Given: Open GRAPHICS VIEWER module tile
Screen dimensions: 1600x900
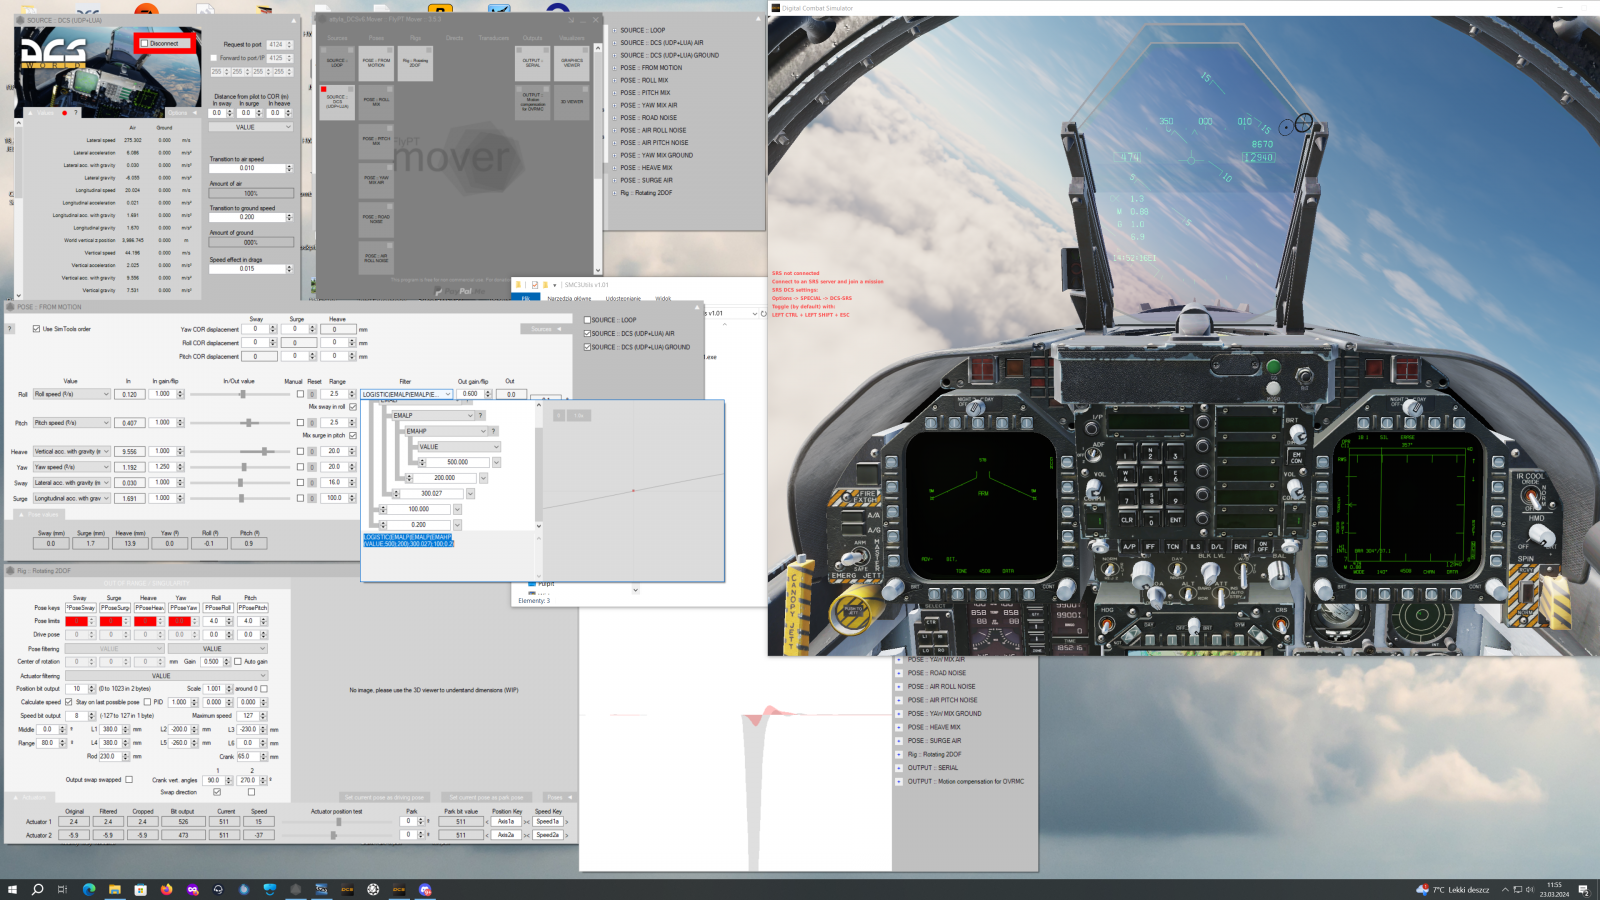Looking at the screenshot, I should tap(572, 62).
